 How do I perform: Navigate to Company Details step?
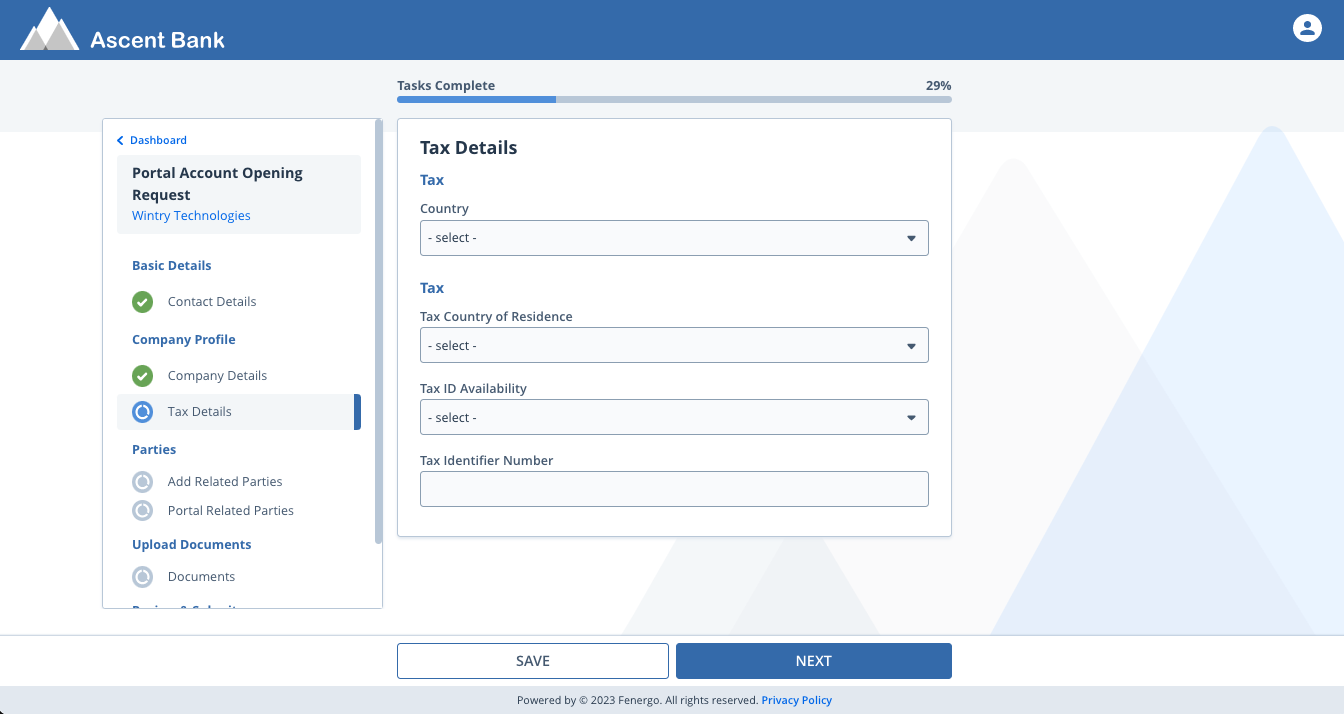pos(217,376)
